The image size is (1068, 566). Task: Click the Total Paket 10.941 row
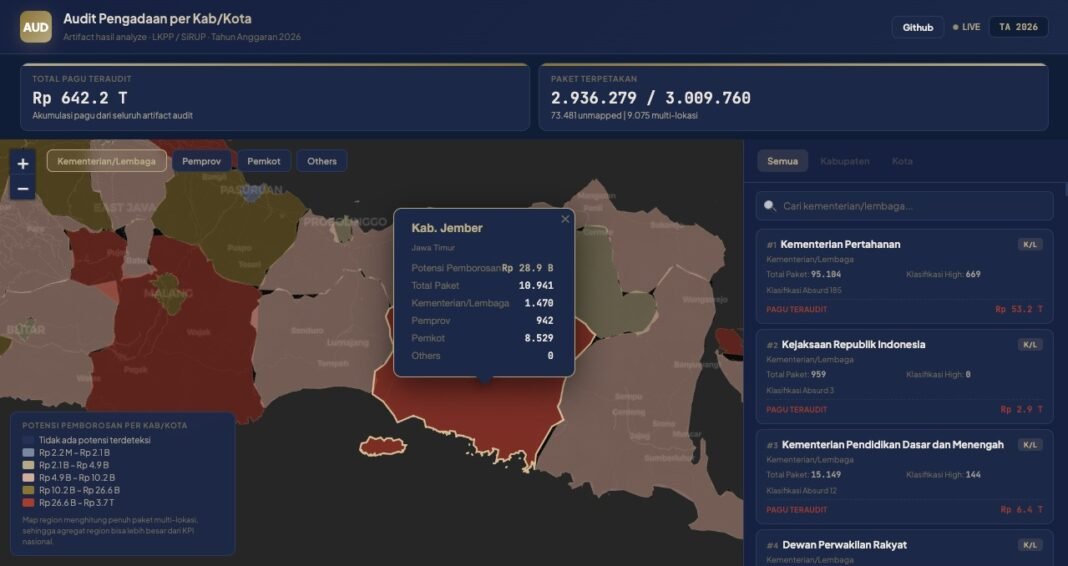482,286
